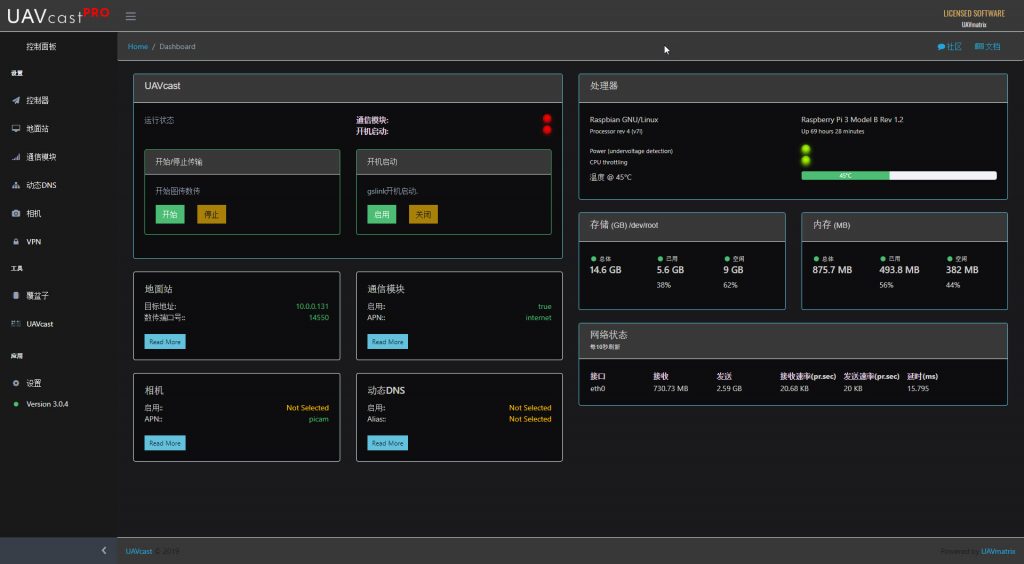This screenshot has height=564, width=1024.
Task: Click the 15.795 latency value
Action: (918, 388)
